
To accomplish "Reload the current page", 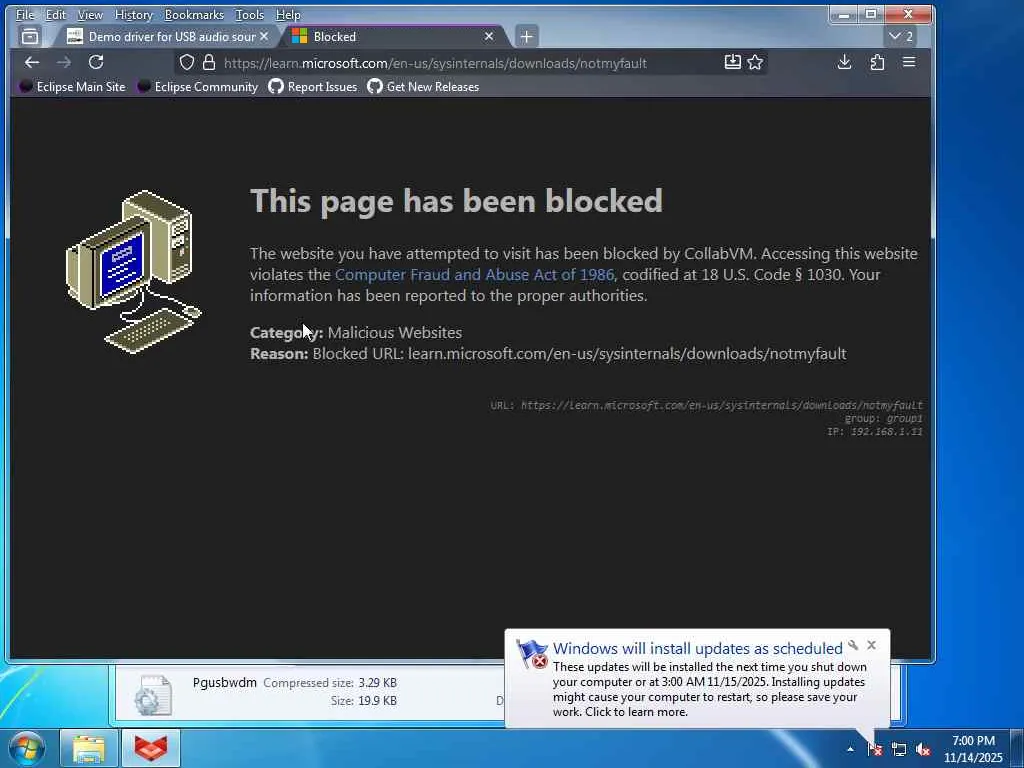I will (x=96, y=62).
